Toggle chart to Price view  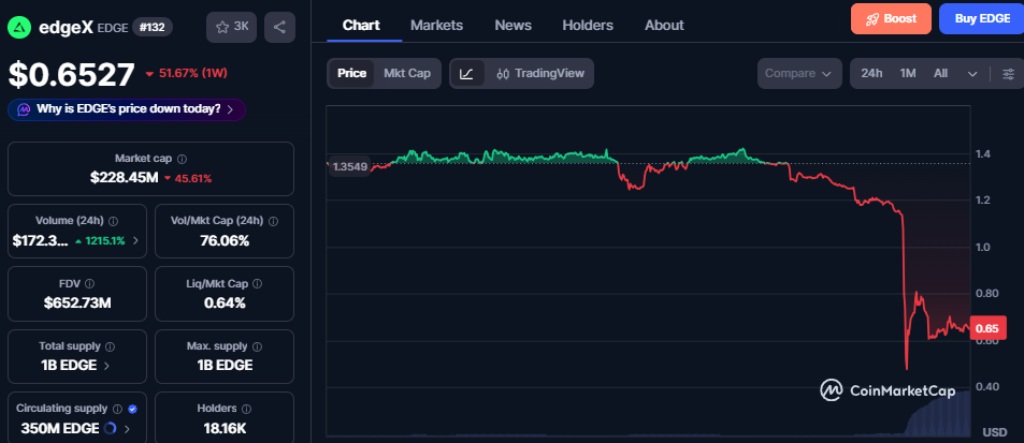click(x=351, y=73)
